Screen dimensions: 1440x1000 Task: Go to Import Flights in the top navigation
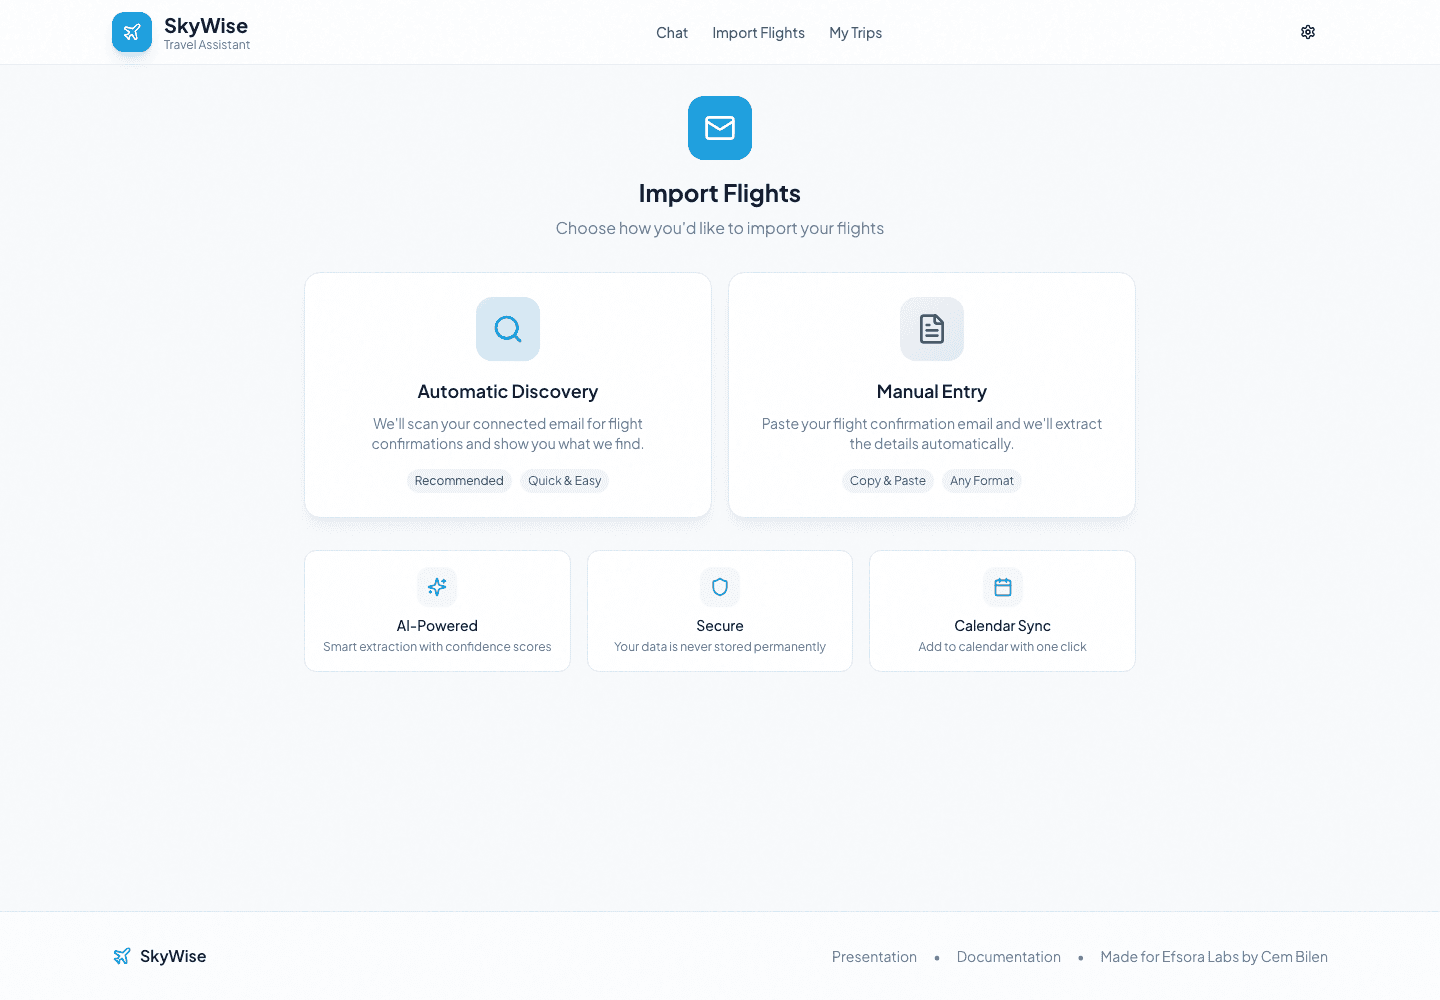coord(758,33)
